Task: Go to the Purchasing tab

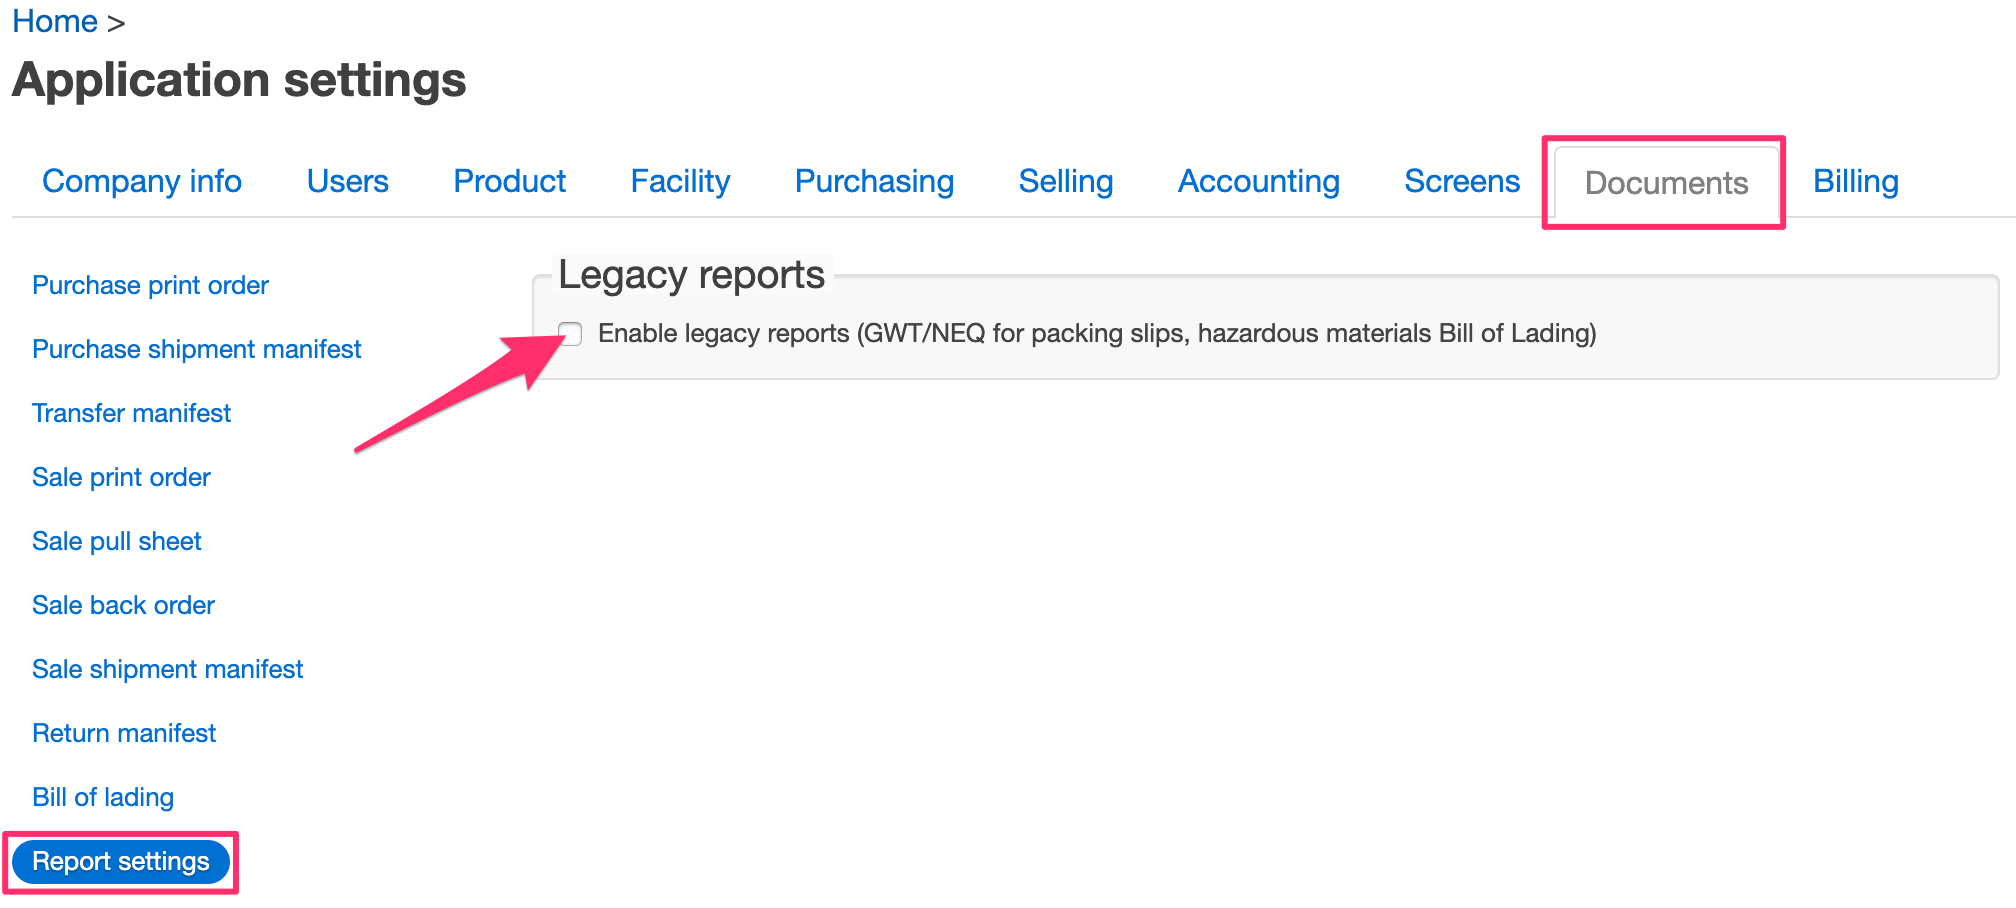Action: pyautogui.click(x=874, y=181)
